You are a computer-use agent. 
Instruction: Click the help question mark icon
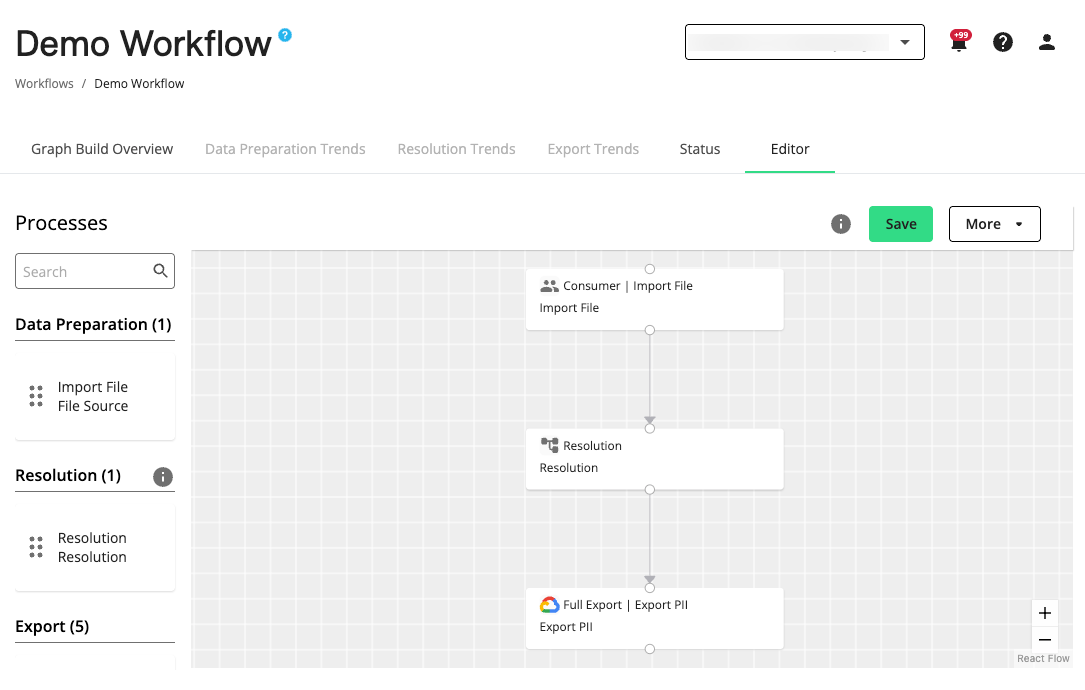(x=1002, y=42)
